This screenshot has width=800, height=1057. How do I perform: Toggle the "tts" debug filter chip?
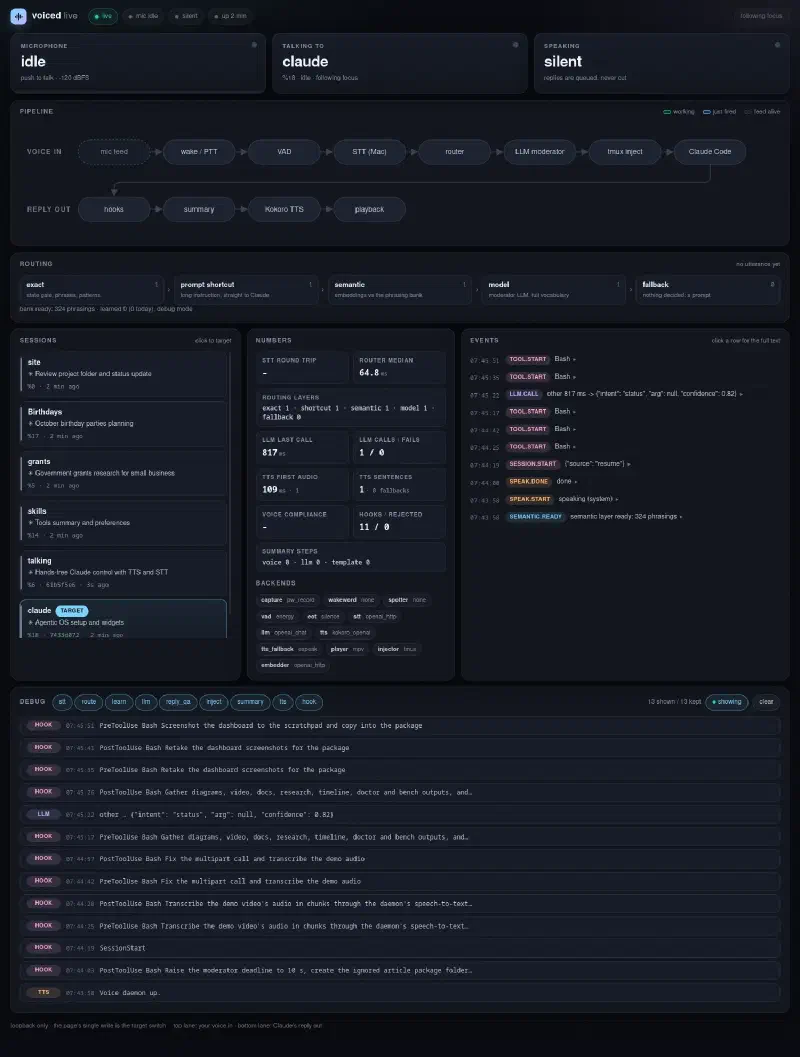pos(283,702)
